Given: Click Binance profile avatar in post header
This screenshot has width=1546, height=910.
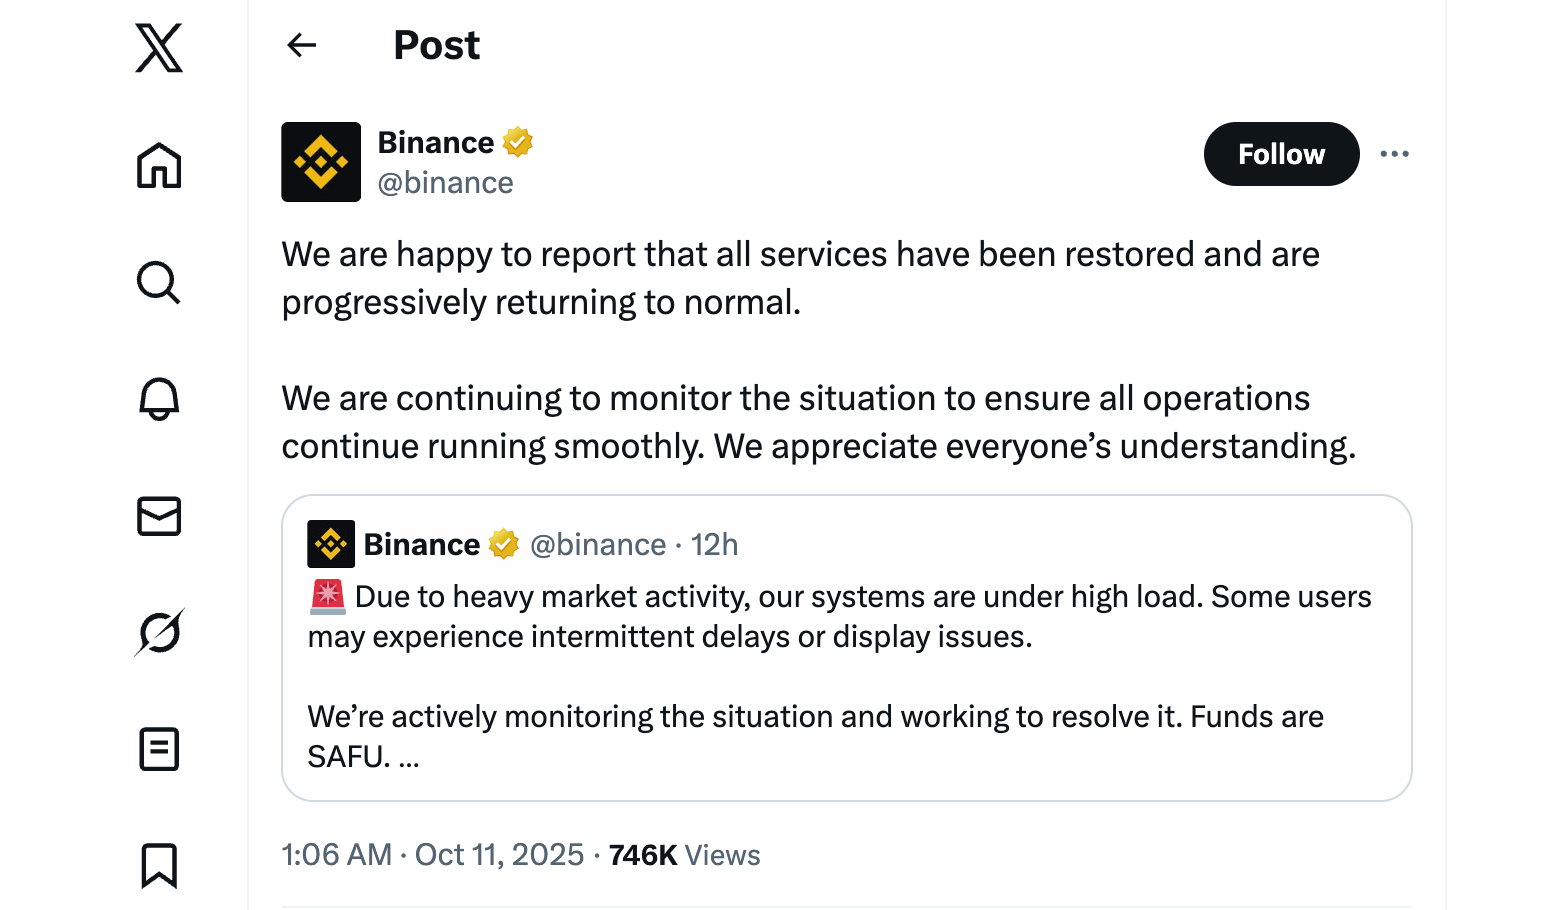Looking at the screenshot, I should point(321,162).
